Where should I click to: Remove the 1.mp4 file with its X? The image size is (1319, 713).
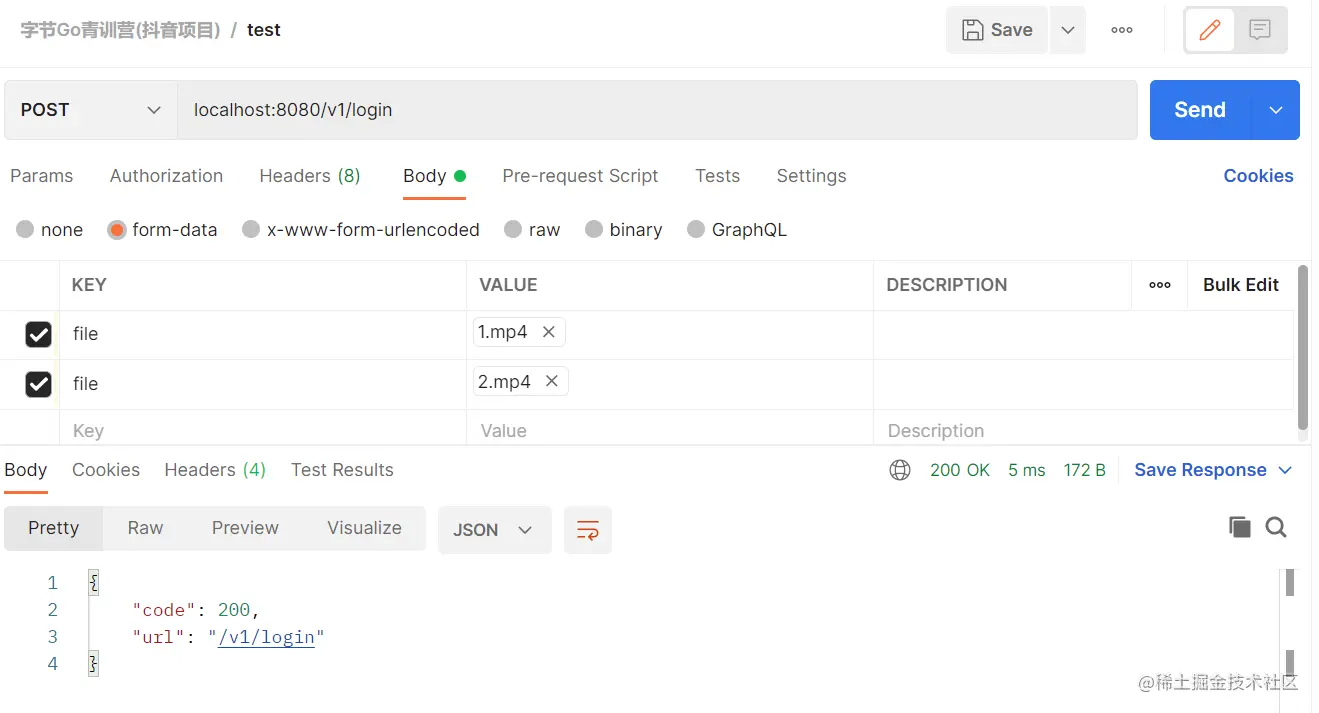pyautogui.click(x=548, y=332)
